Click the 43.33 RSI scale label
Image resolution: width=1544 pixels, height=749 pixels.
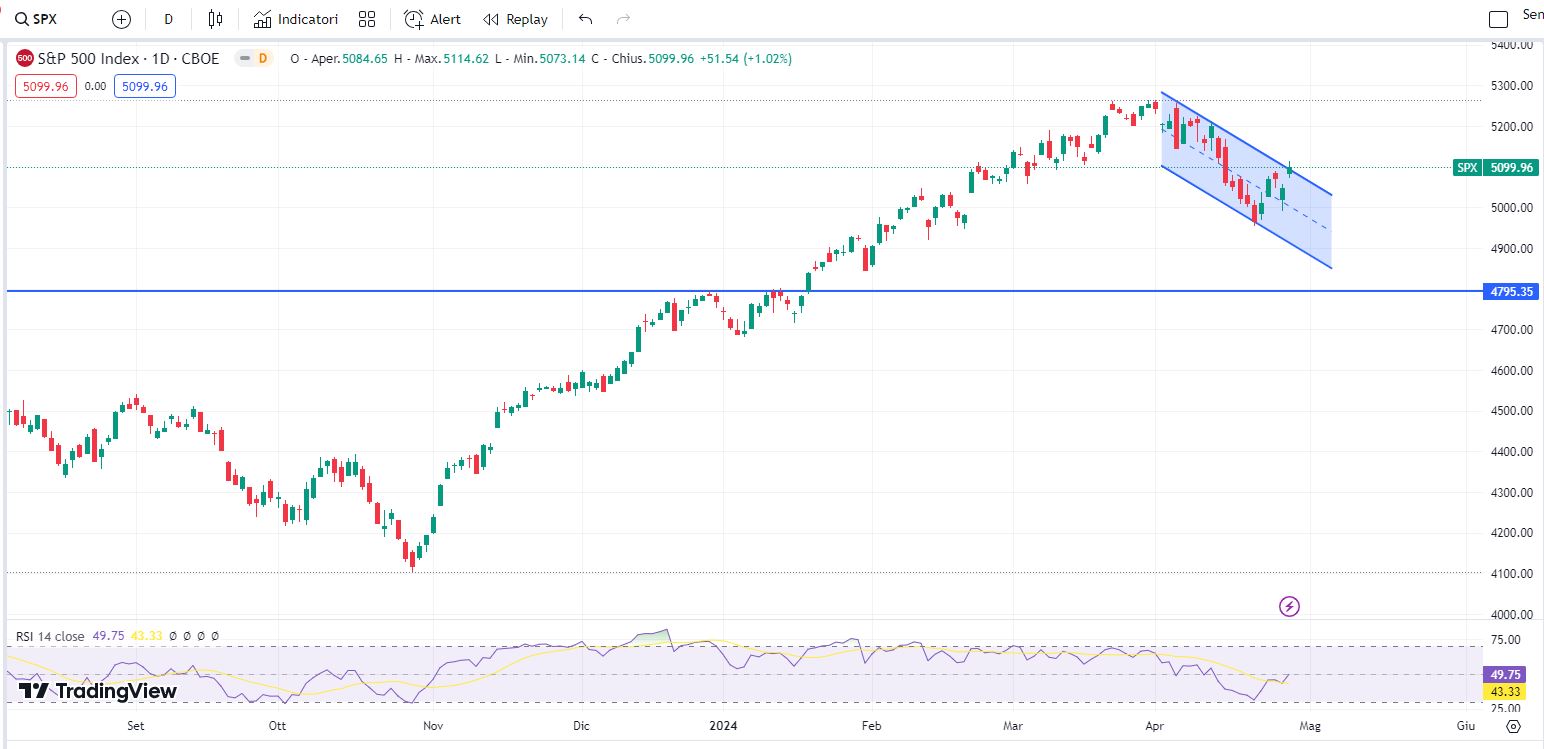1504,692
